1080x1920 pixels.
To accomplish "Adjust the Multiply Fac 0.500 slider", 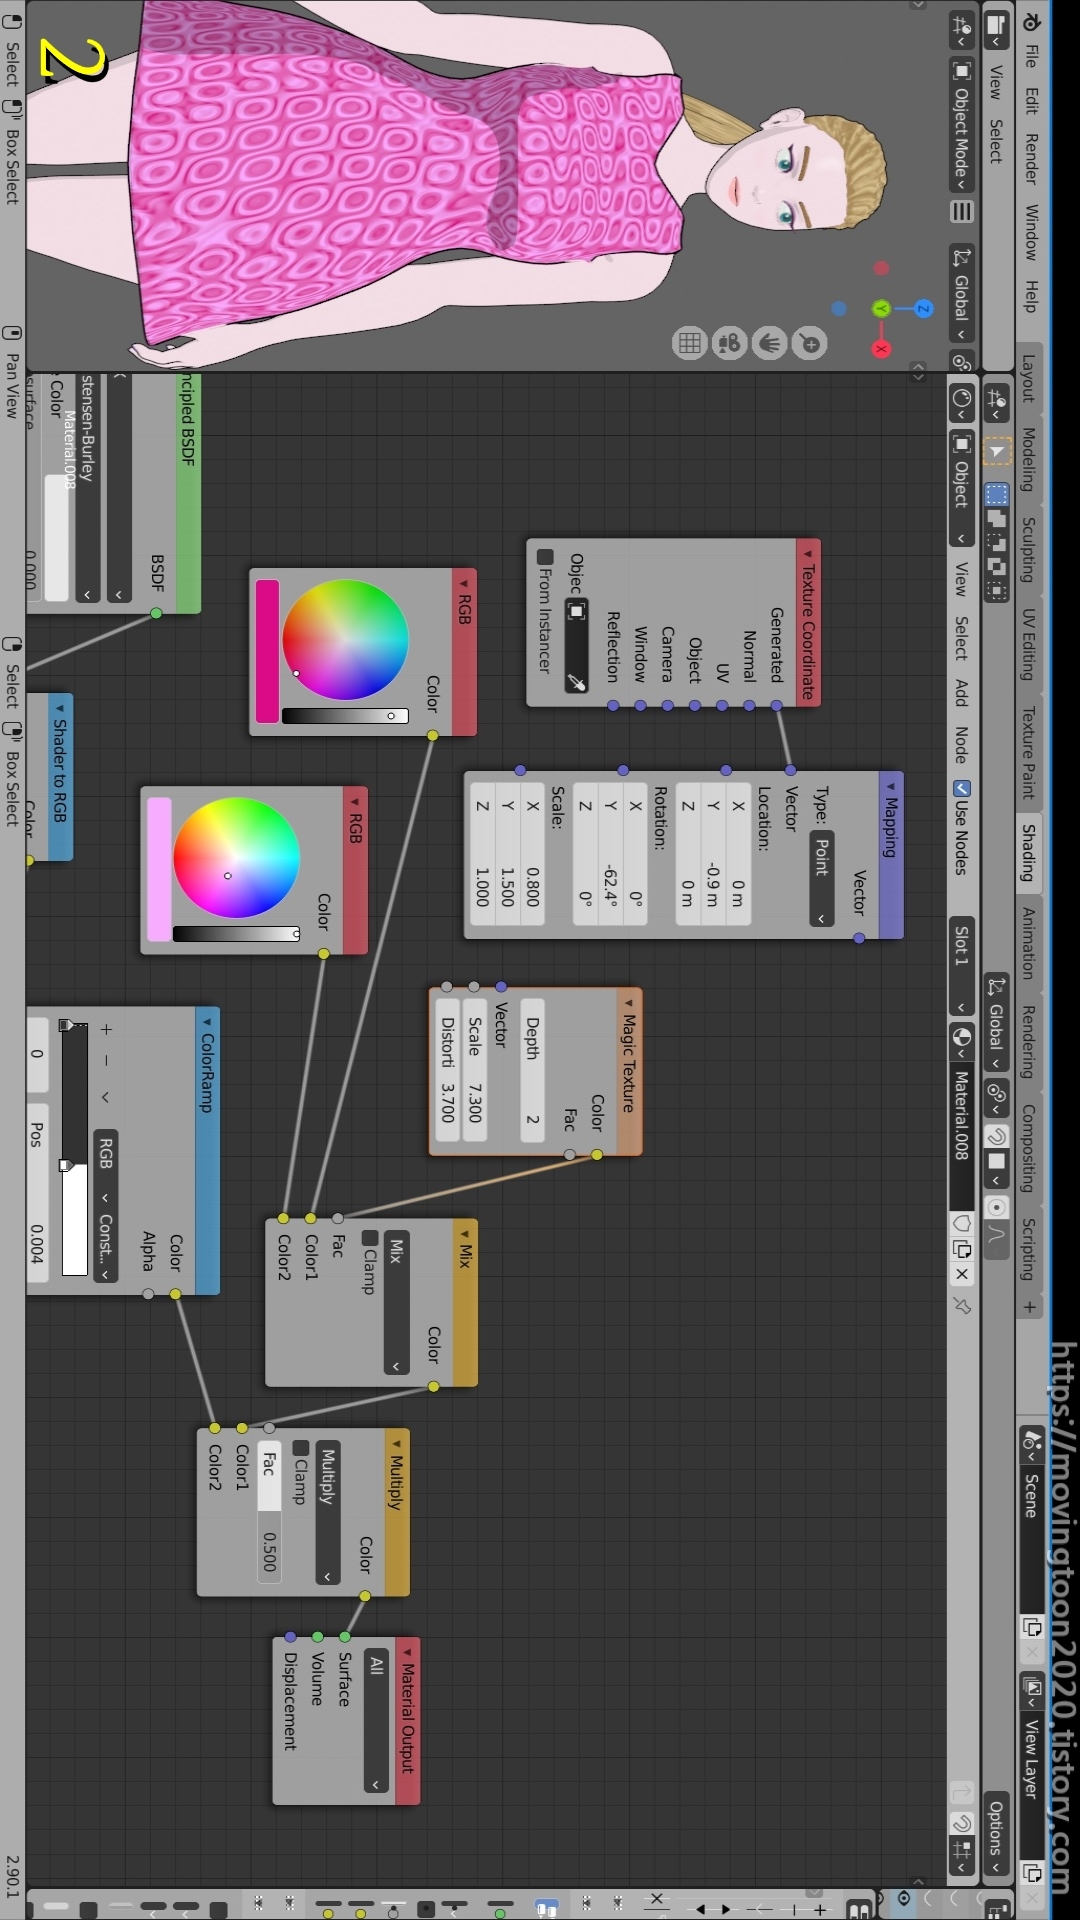I will 269,1512.
